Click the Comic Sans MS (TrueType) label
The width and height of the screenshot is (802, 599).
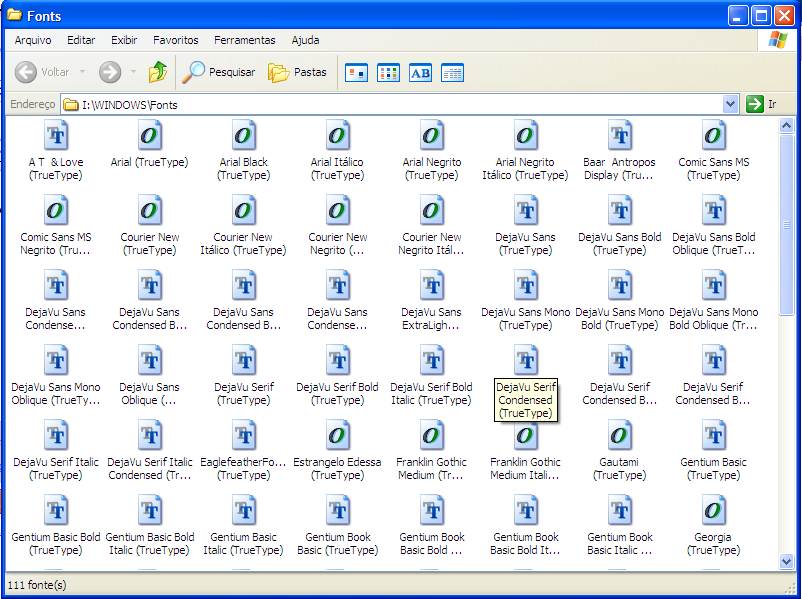pyautogui.click(x=714, y=168)
